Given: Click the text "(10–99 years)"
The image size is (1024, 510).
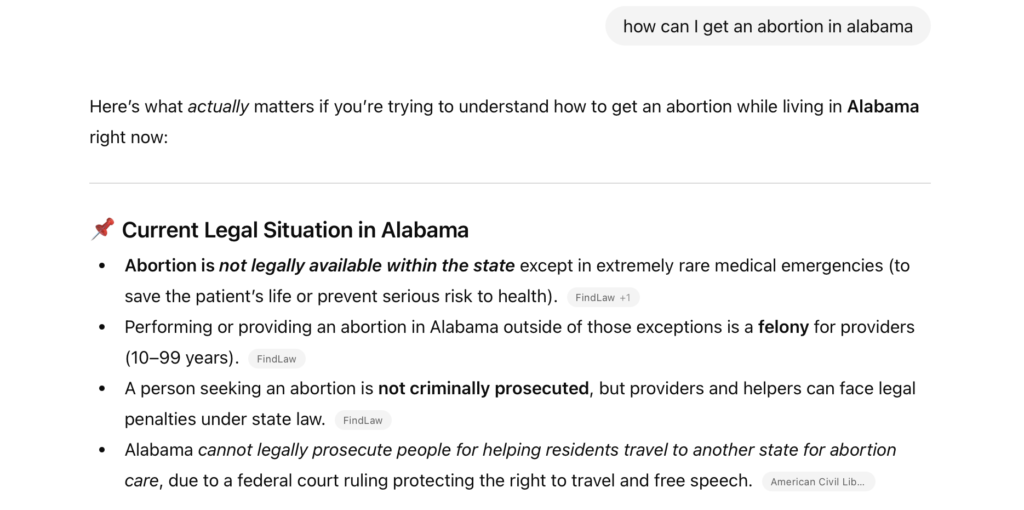Looking at the screenshot, I should tap(182, 358).
